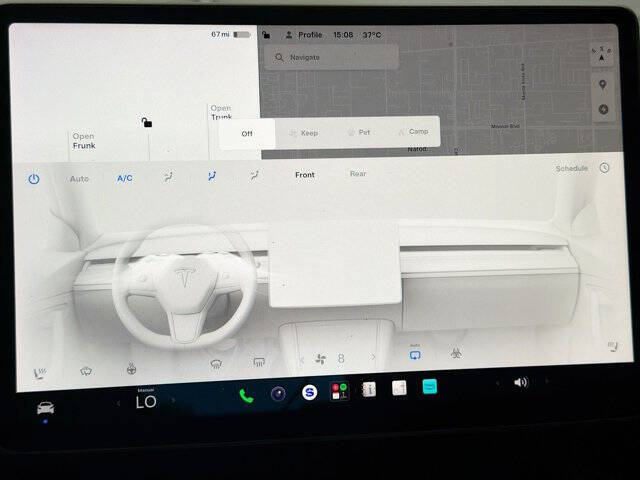
Task: Tap the battery range indicator
Action: click(x=230, y=35)
